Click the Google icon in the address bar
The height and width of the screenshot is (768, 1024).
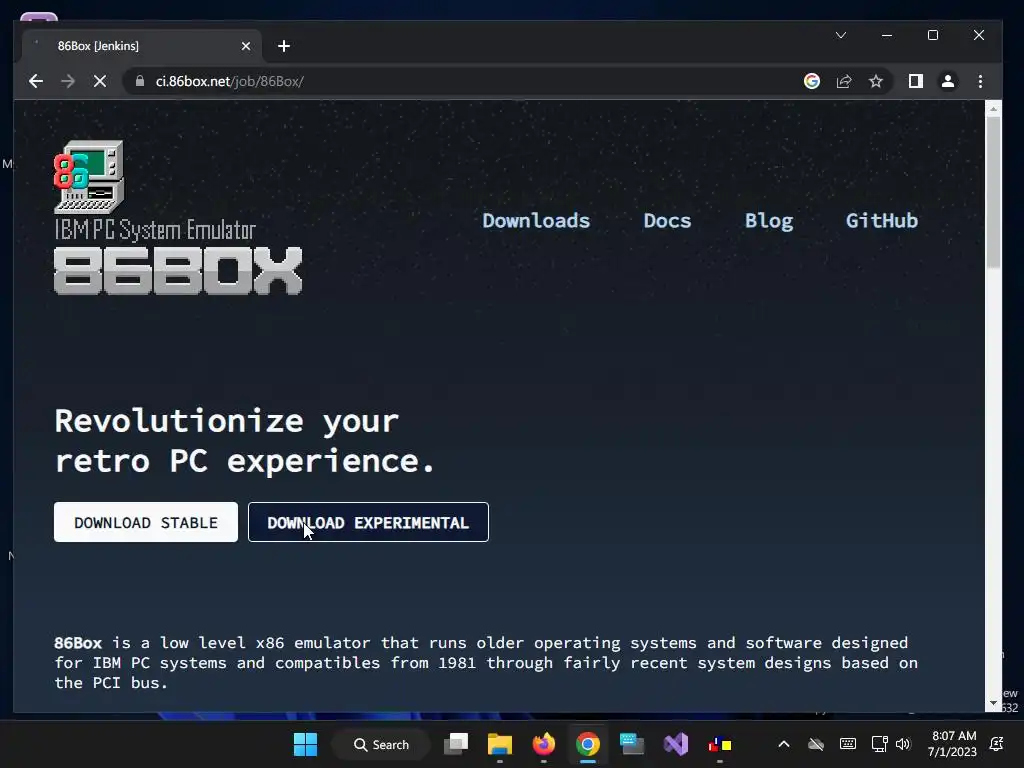coord(812,81)
